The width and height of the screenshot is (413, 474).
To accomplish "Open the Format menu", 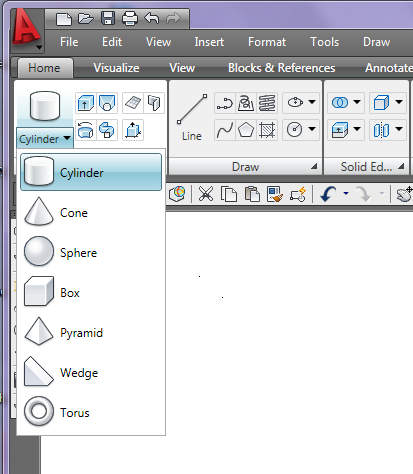I will (267, 42).
